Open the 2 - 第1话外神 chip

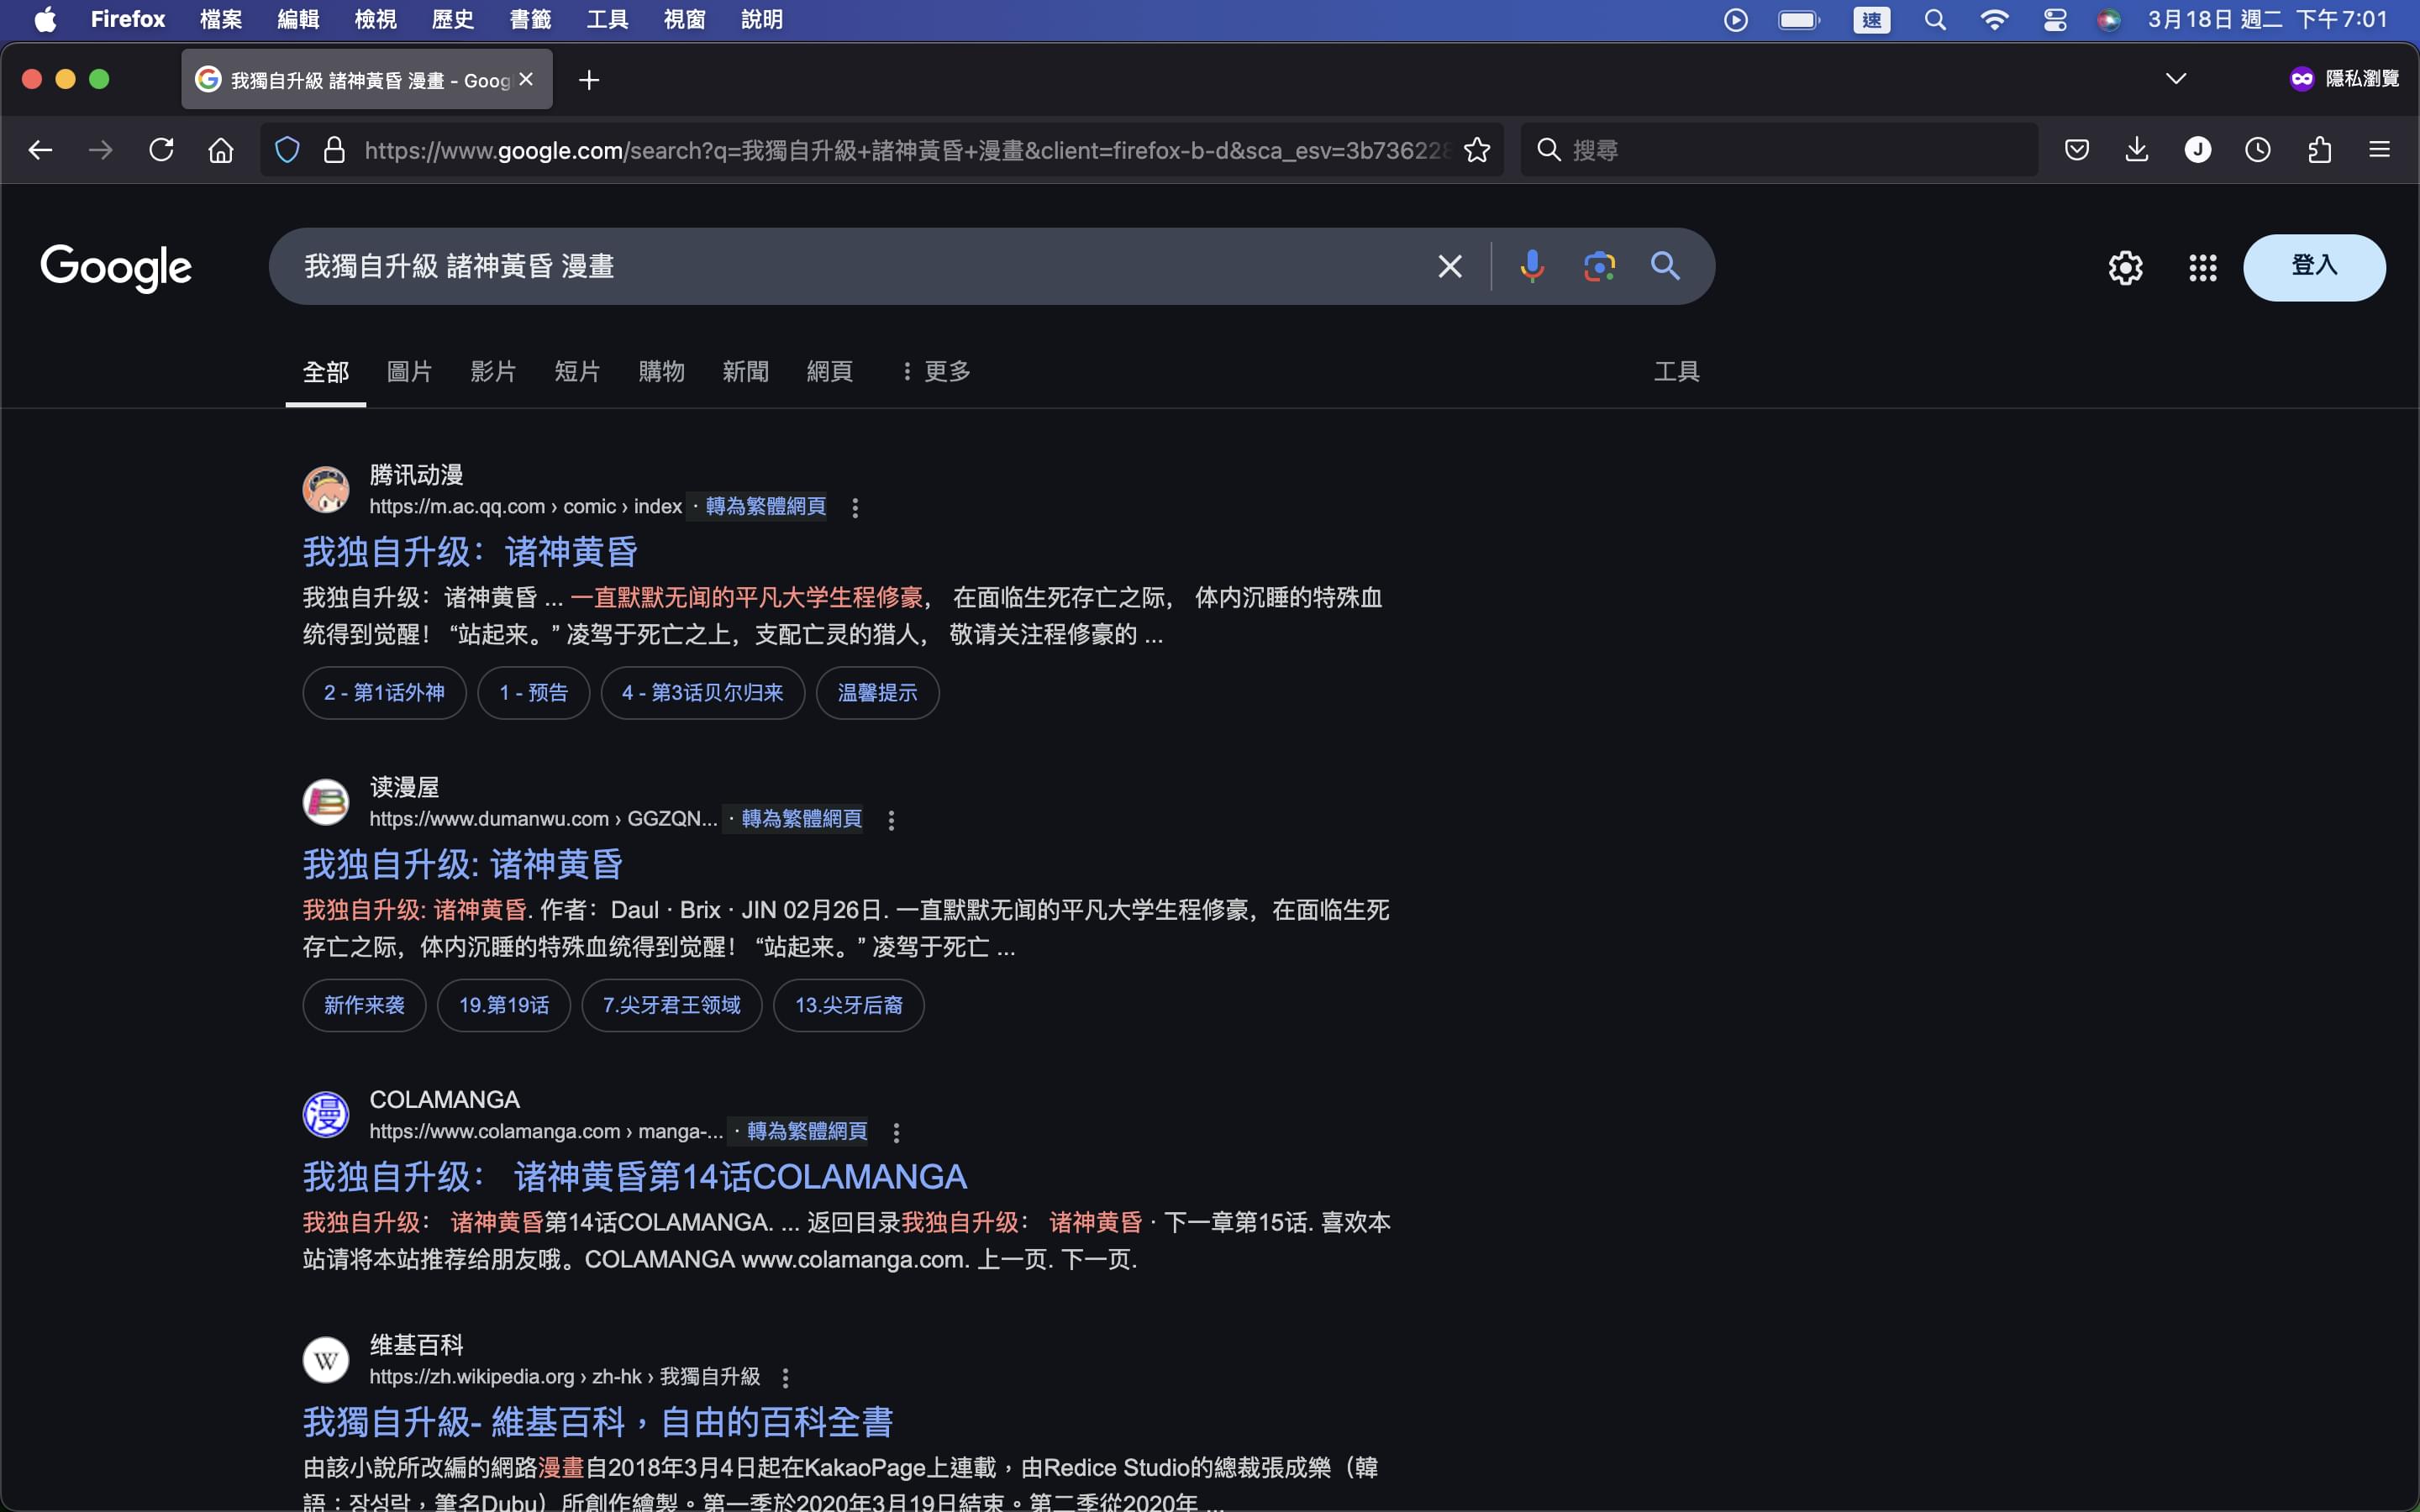pyautogui.click(x=384, y=693)
